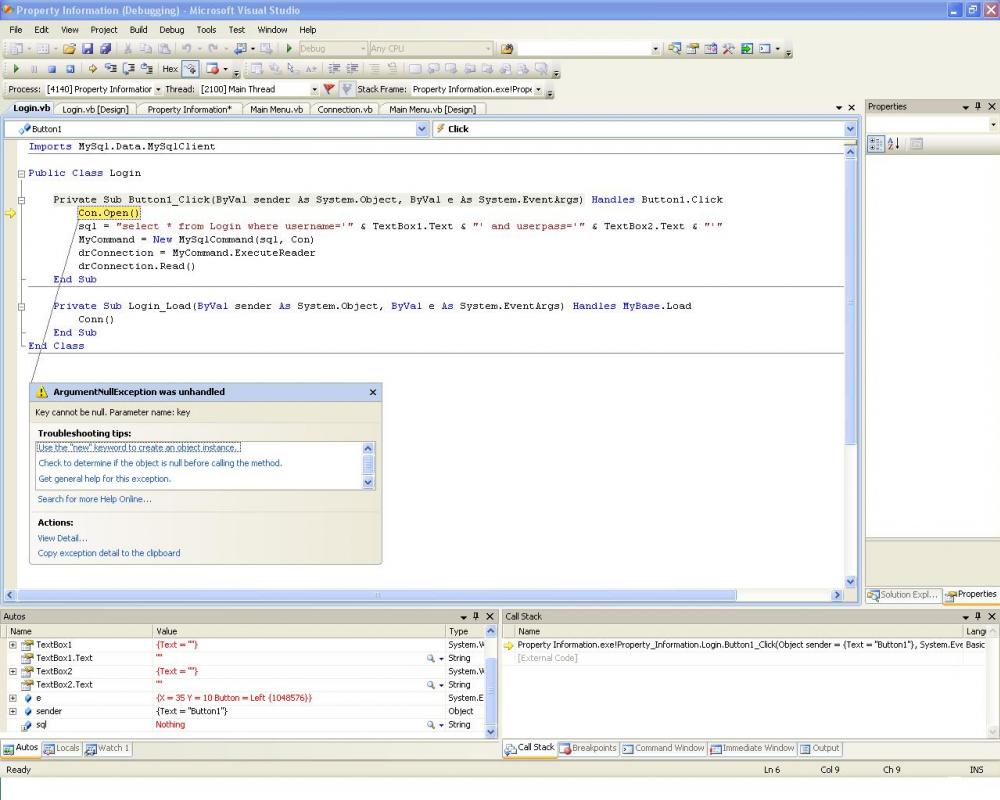The image size is (1000, 800).
Task: Open the Build menu
Action: (x=138, y=29)
